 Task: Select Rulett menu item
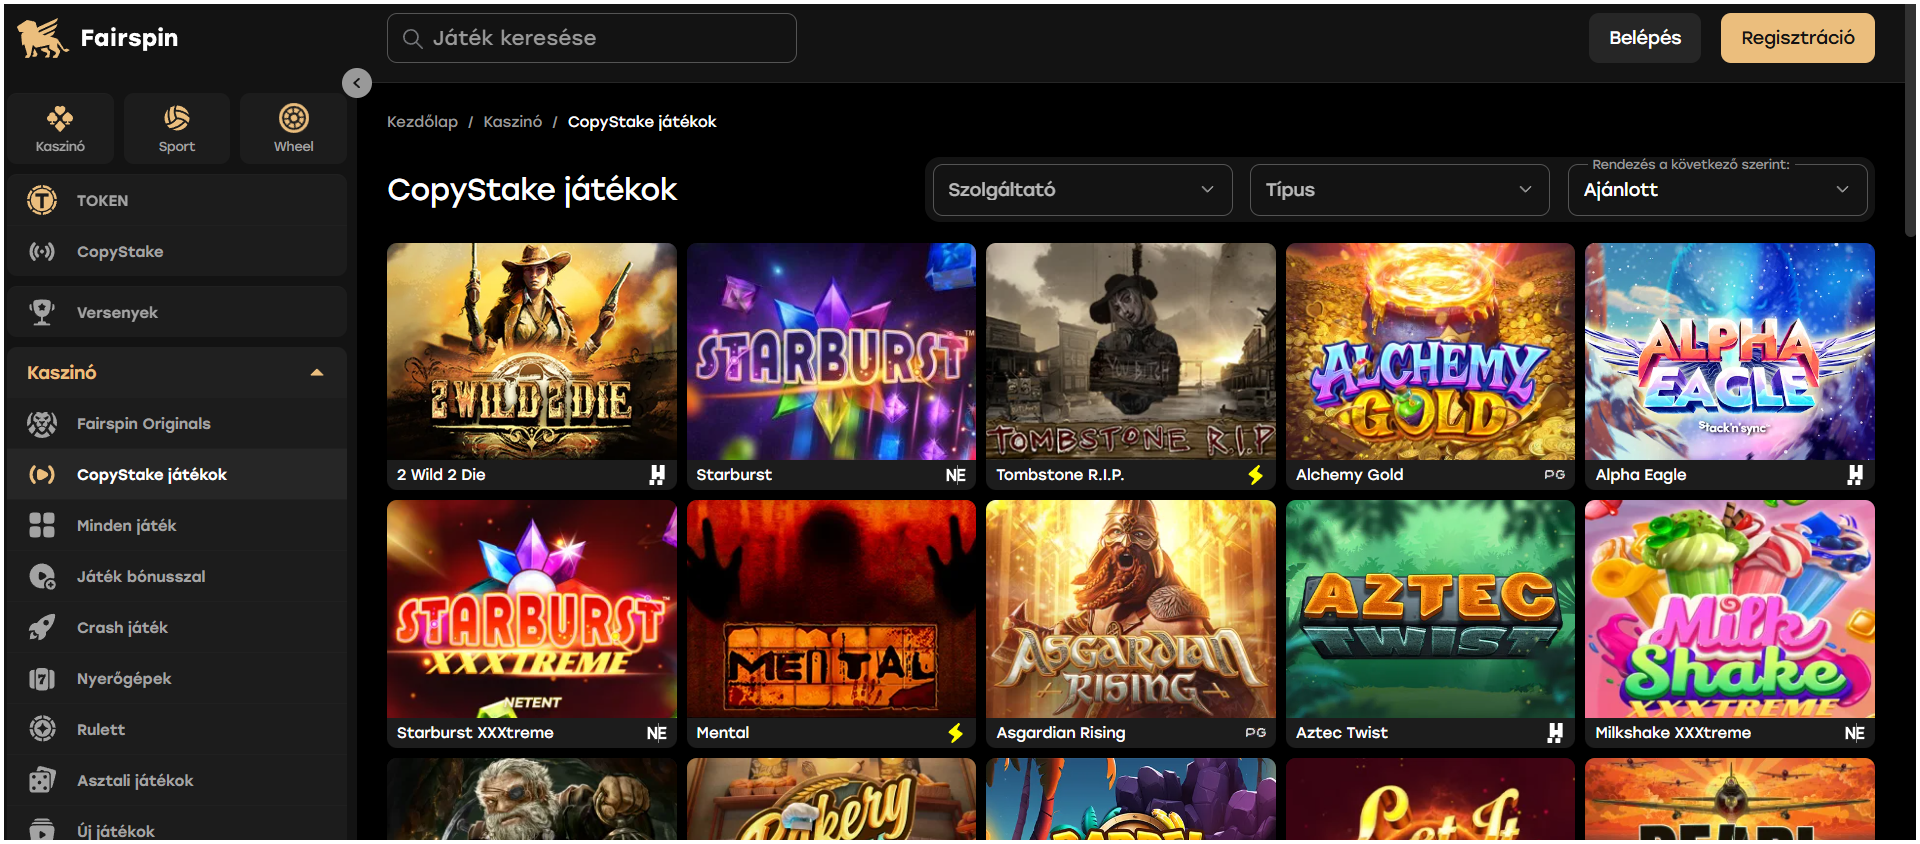point(177,730)
